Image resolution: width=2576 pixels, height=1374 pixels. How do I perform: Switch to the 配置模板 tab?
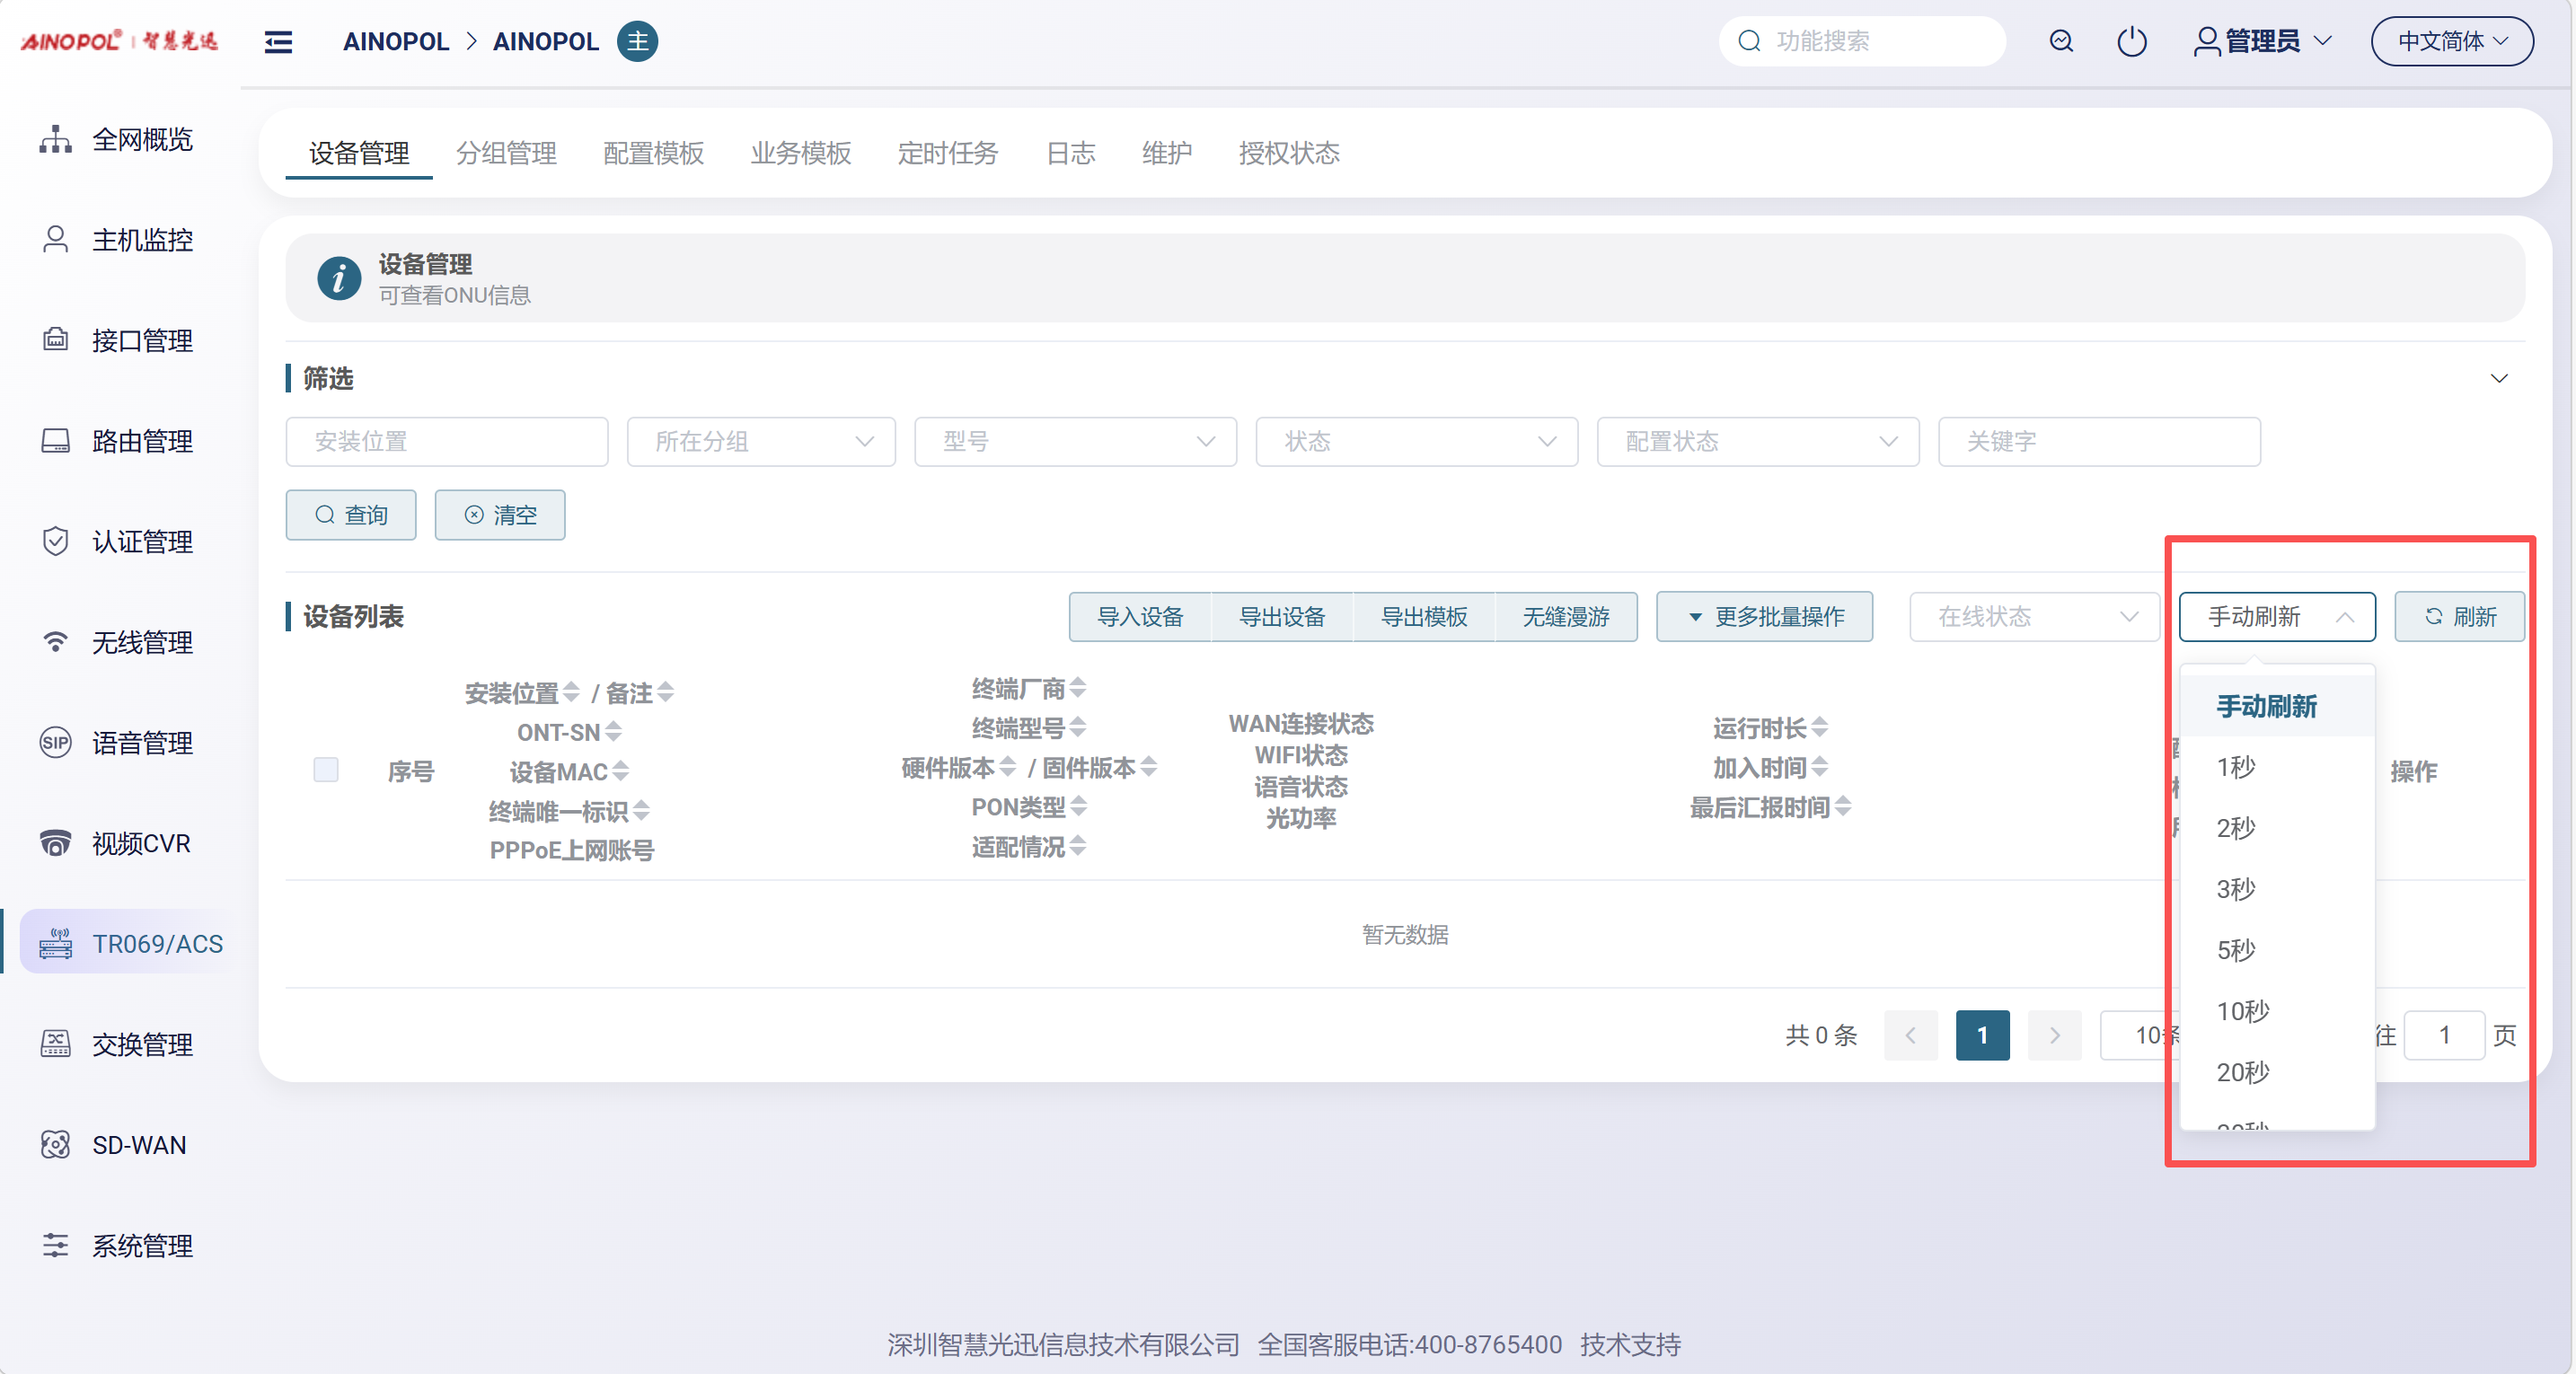[x=653, y=153]
